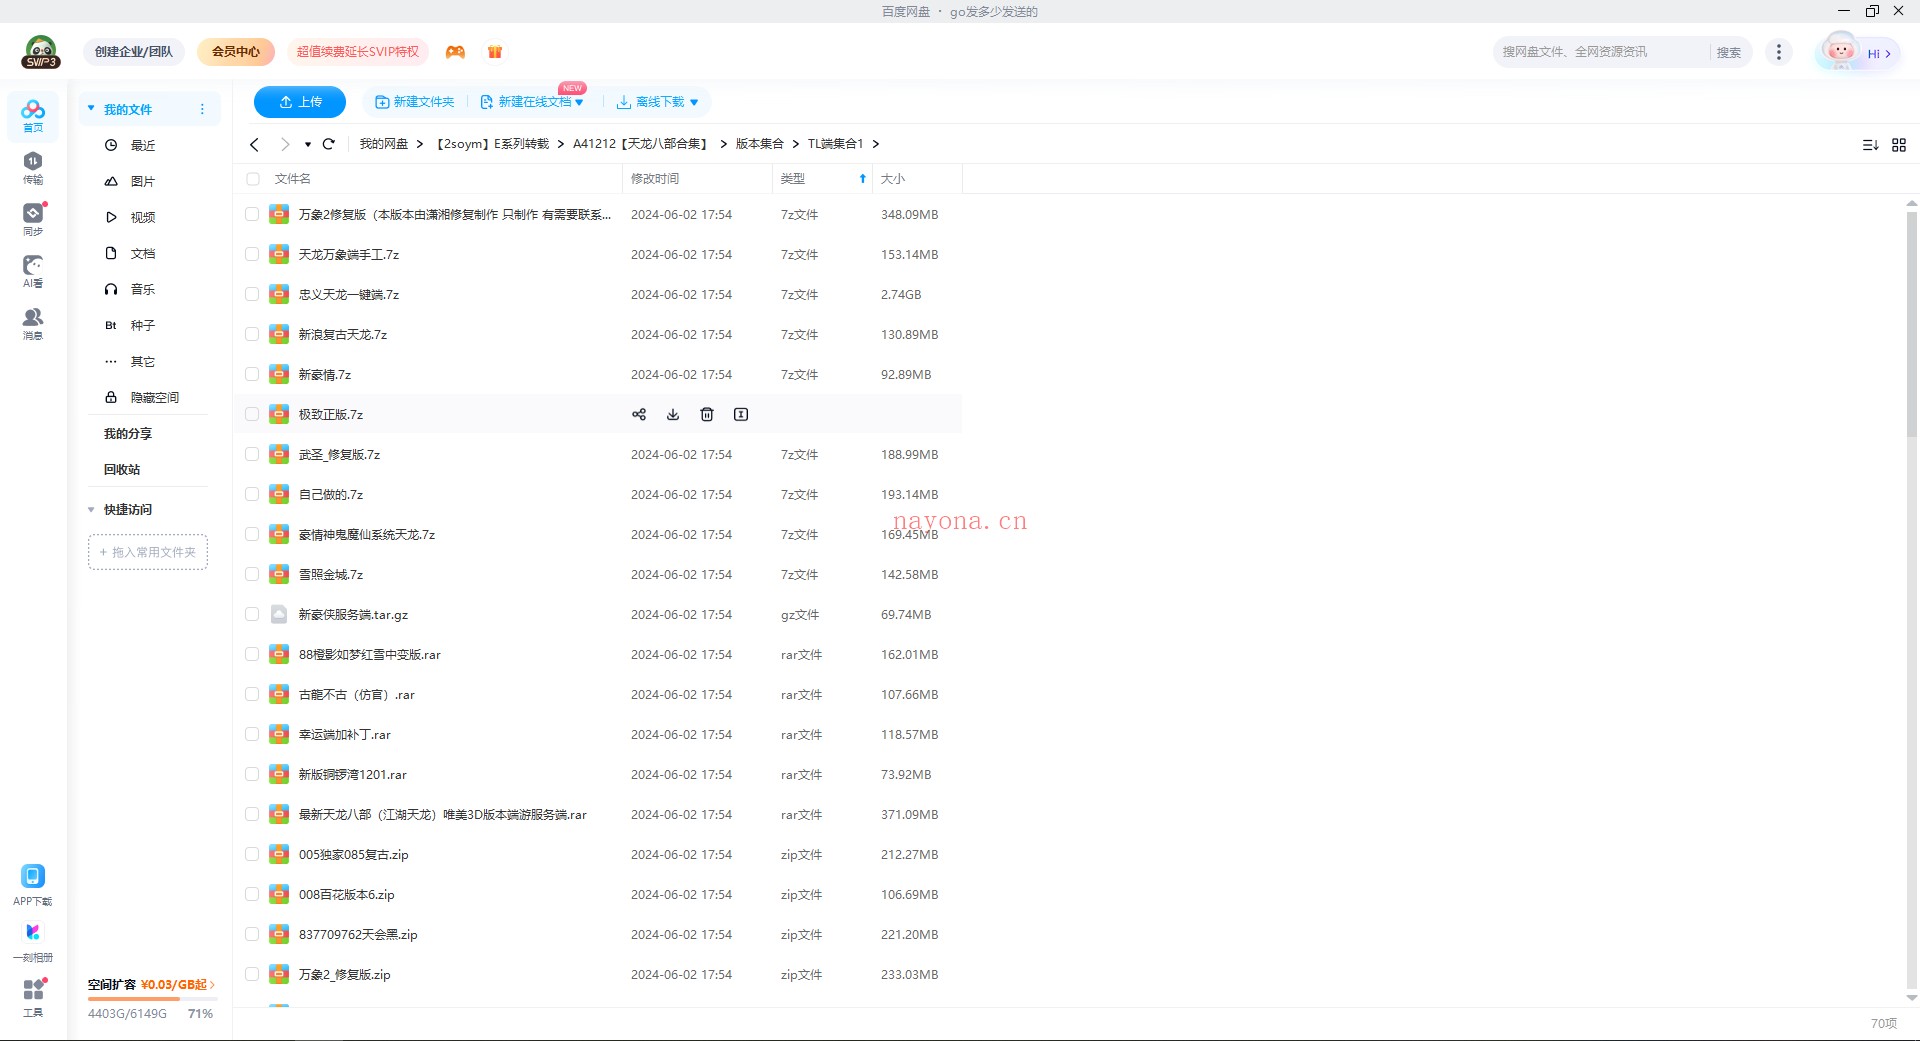Open the 会员中心 member center

(x=236, y=52)
